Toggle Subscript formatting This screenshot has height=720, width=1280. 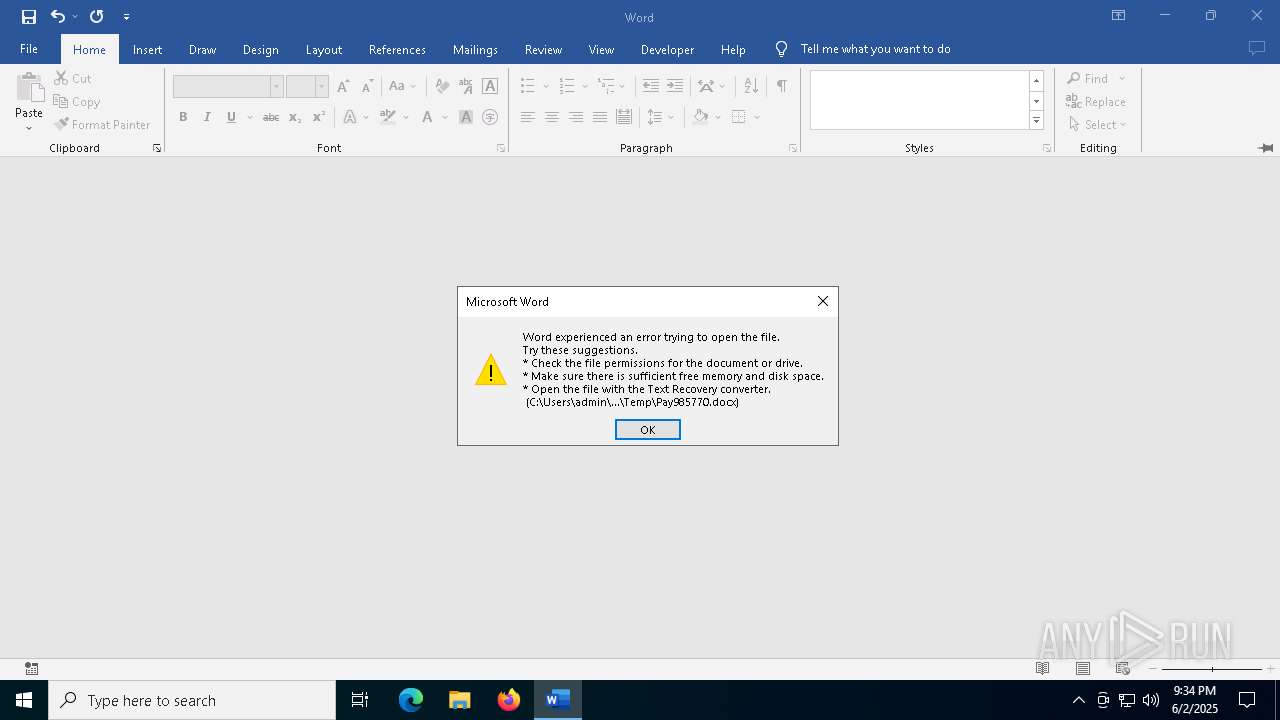[295, 117]
